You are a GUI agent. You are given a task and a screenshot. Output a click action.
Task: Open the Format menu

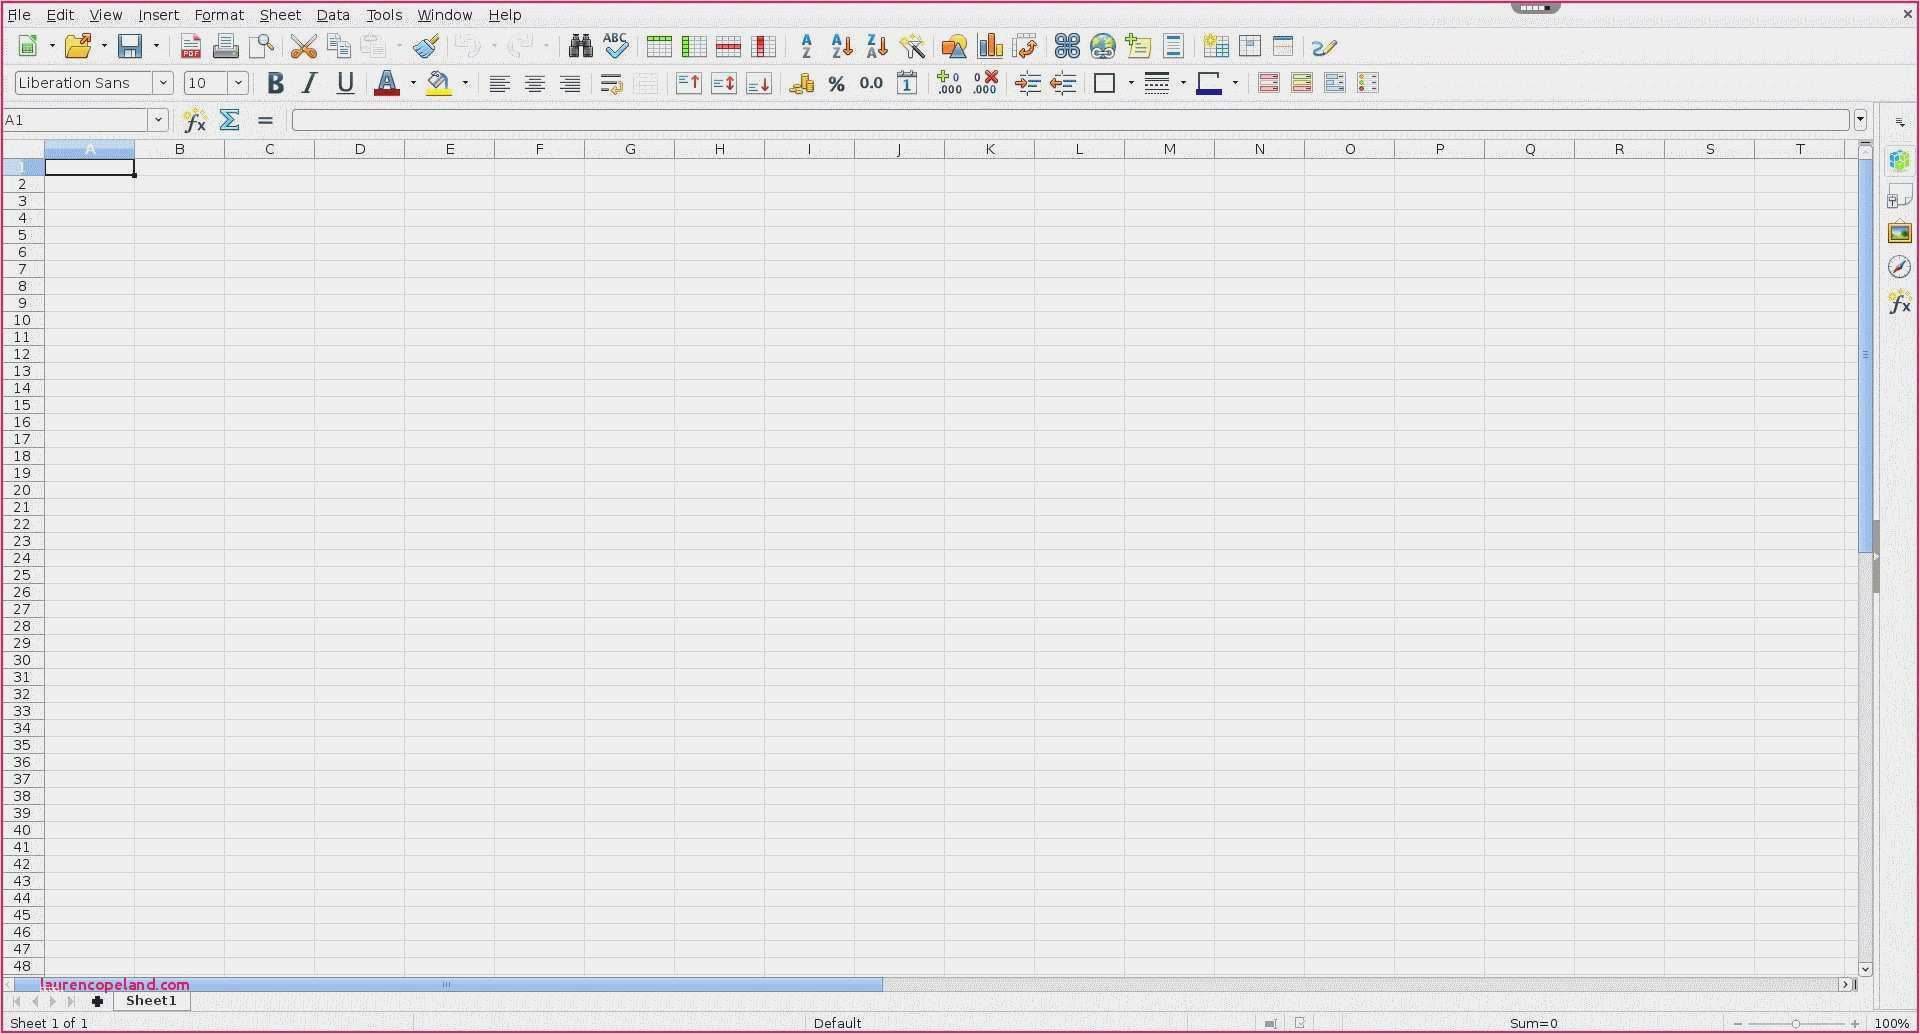point(219,15)
